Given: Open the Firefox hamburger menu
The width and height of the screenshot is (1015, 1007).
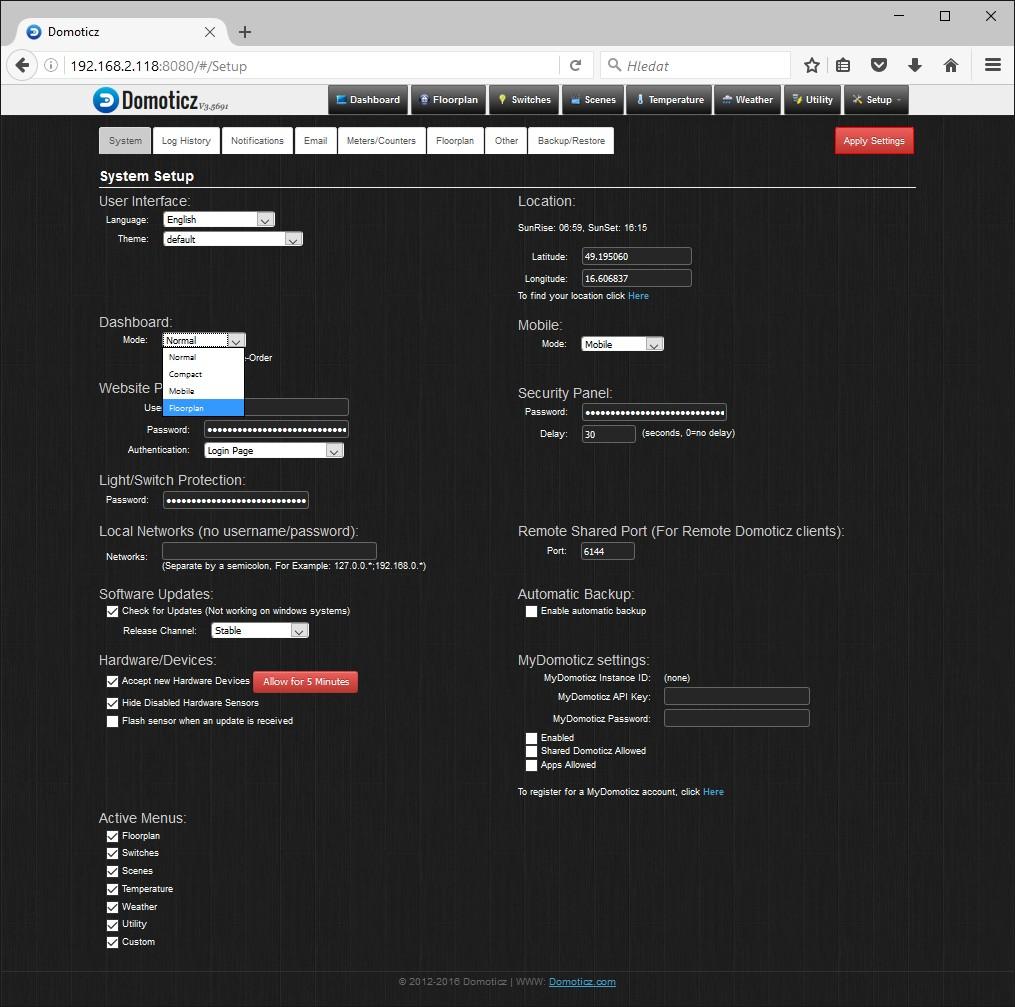Looking at the screenshot, I should click(x=993, y=65).
